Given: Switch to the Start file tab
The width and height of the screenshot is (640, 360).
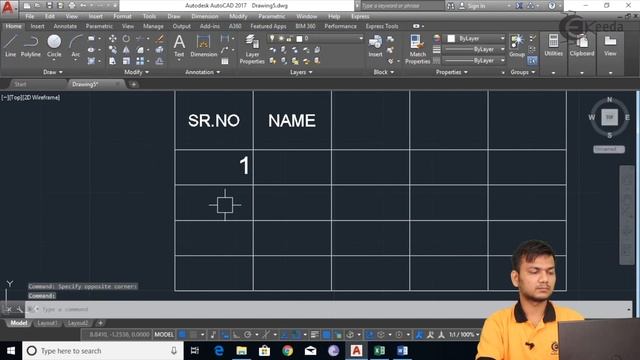Looking at the screenshot, I should (20, 84).
